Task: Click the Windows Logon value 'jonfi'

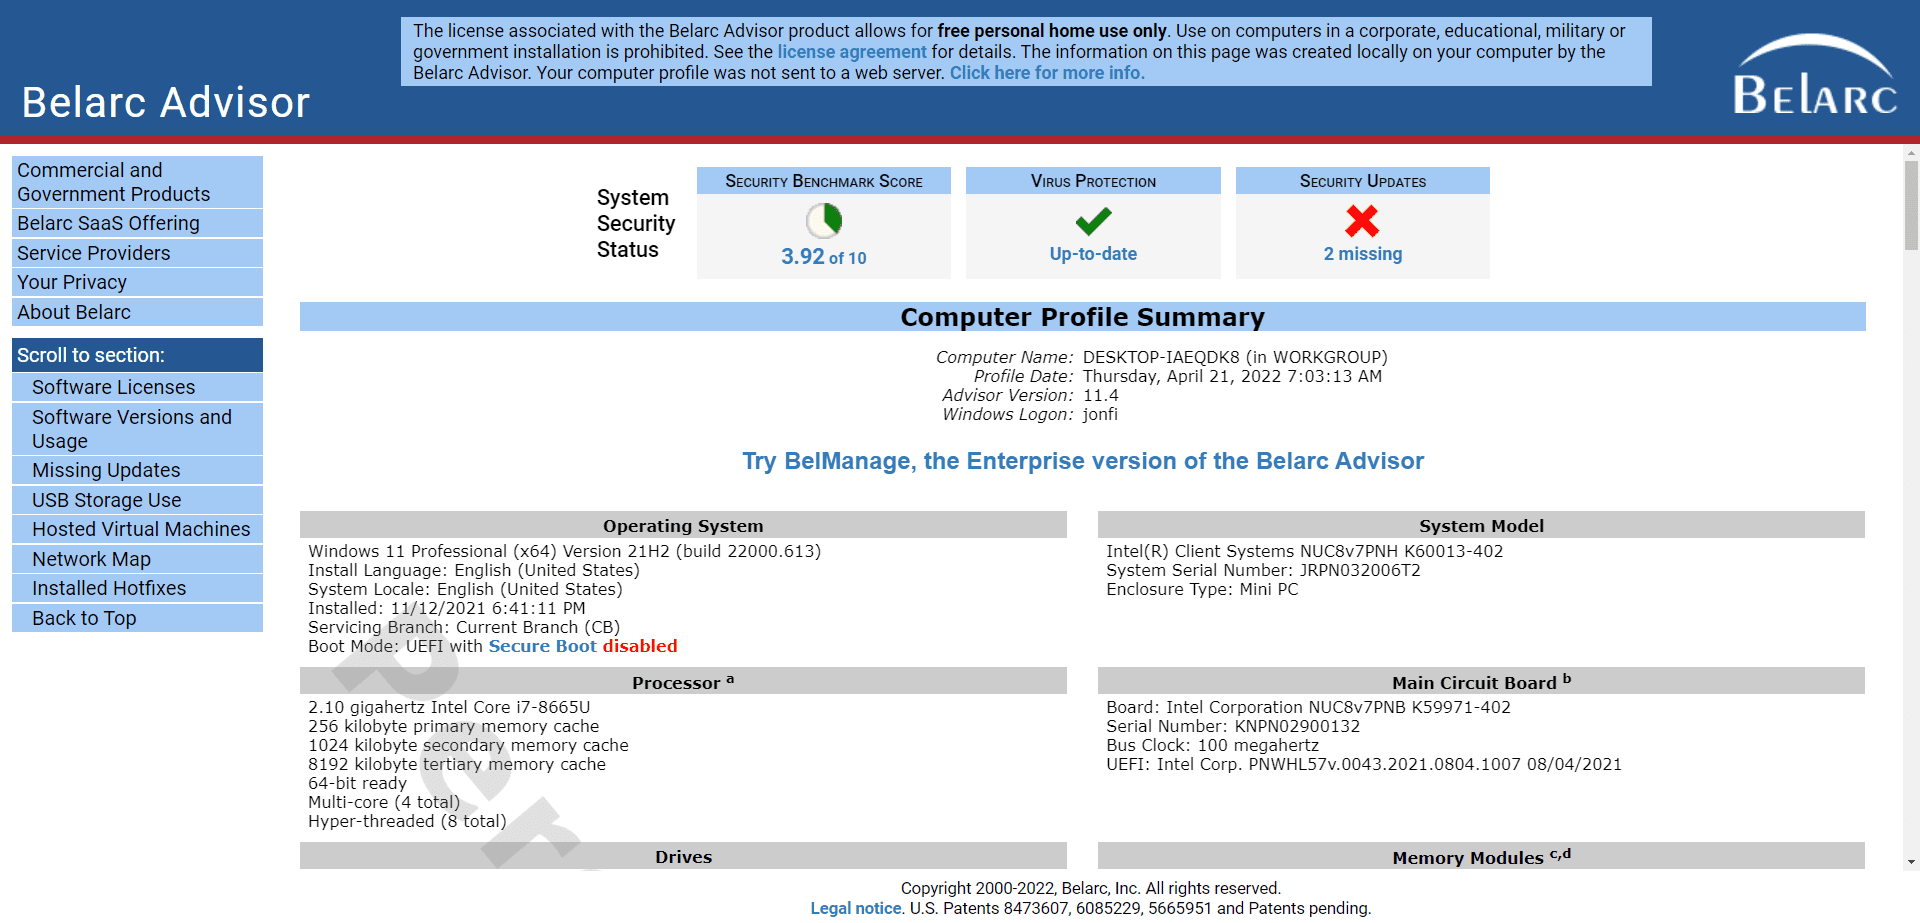Action: [x=1100, y=414]
